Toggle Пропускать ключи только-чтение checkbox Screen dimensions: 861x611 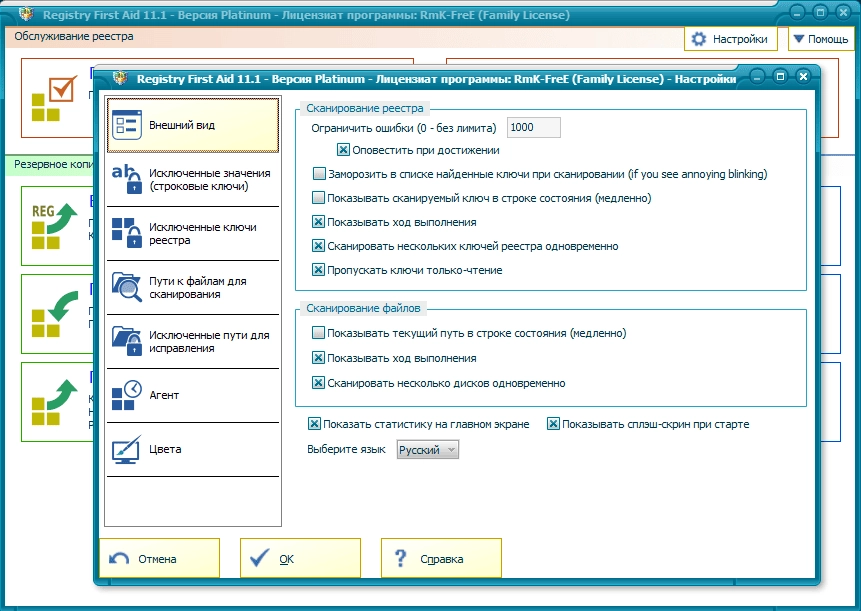[318, 270]
